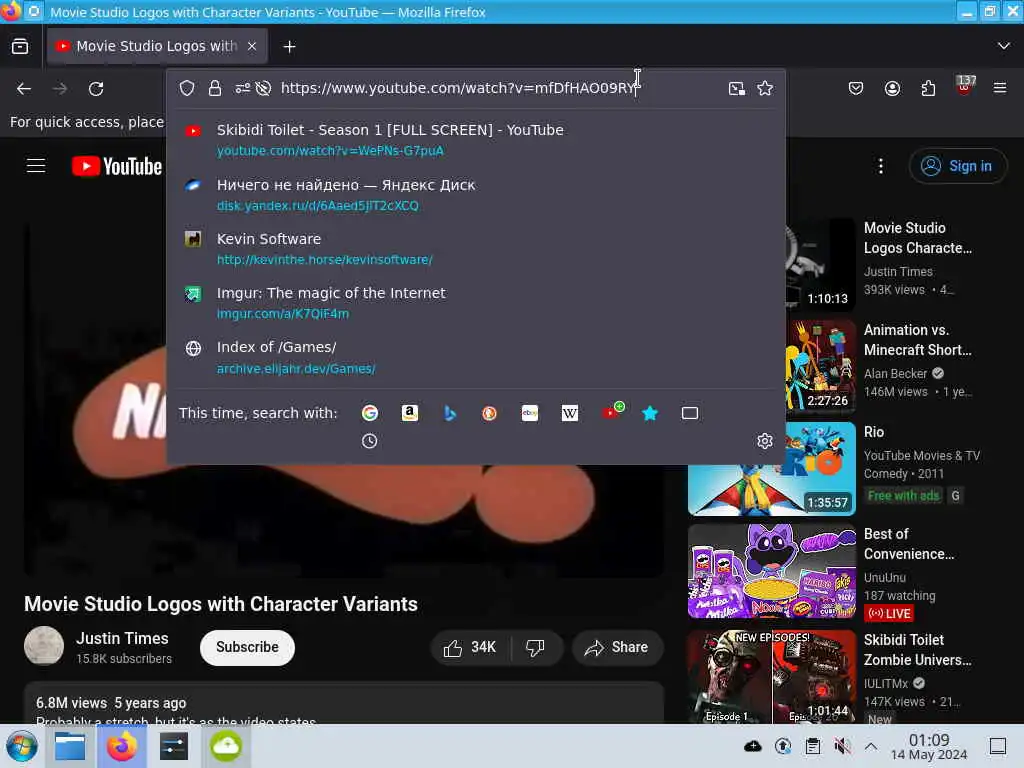Choose the Яндекс Диск suggestion
This screenshot has width=1024, height=768.
point(475,195)
